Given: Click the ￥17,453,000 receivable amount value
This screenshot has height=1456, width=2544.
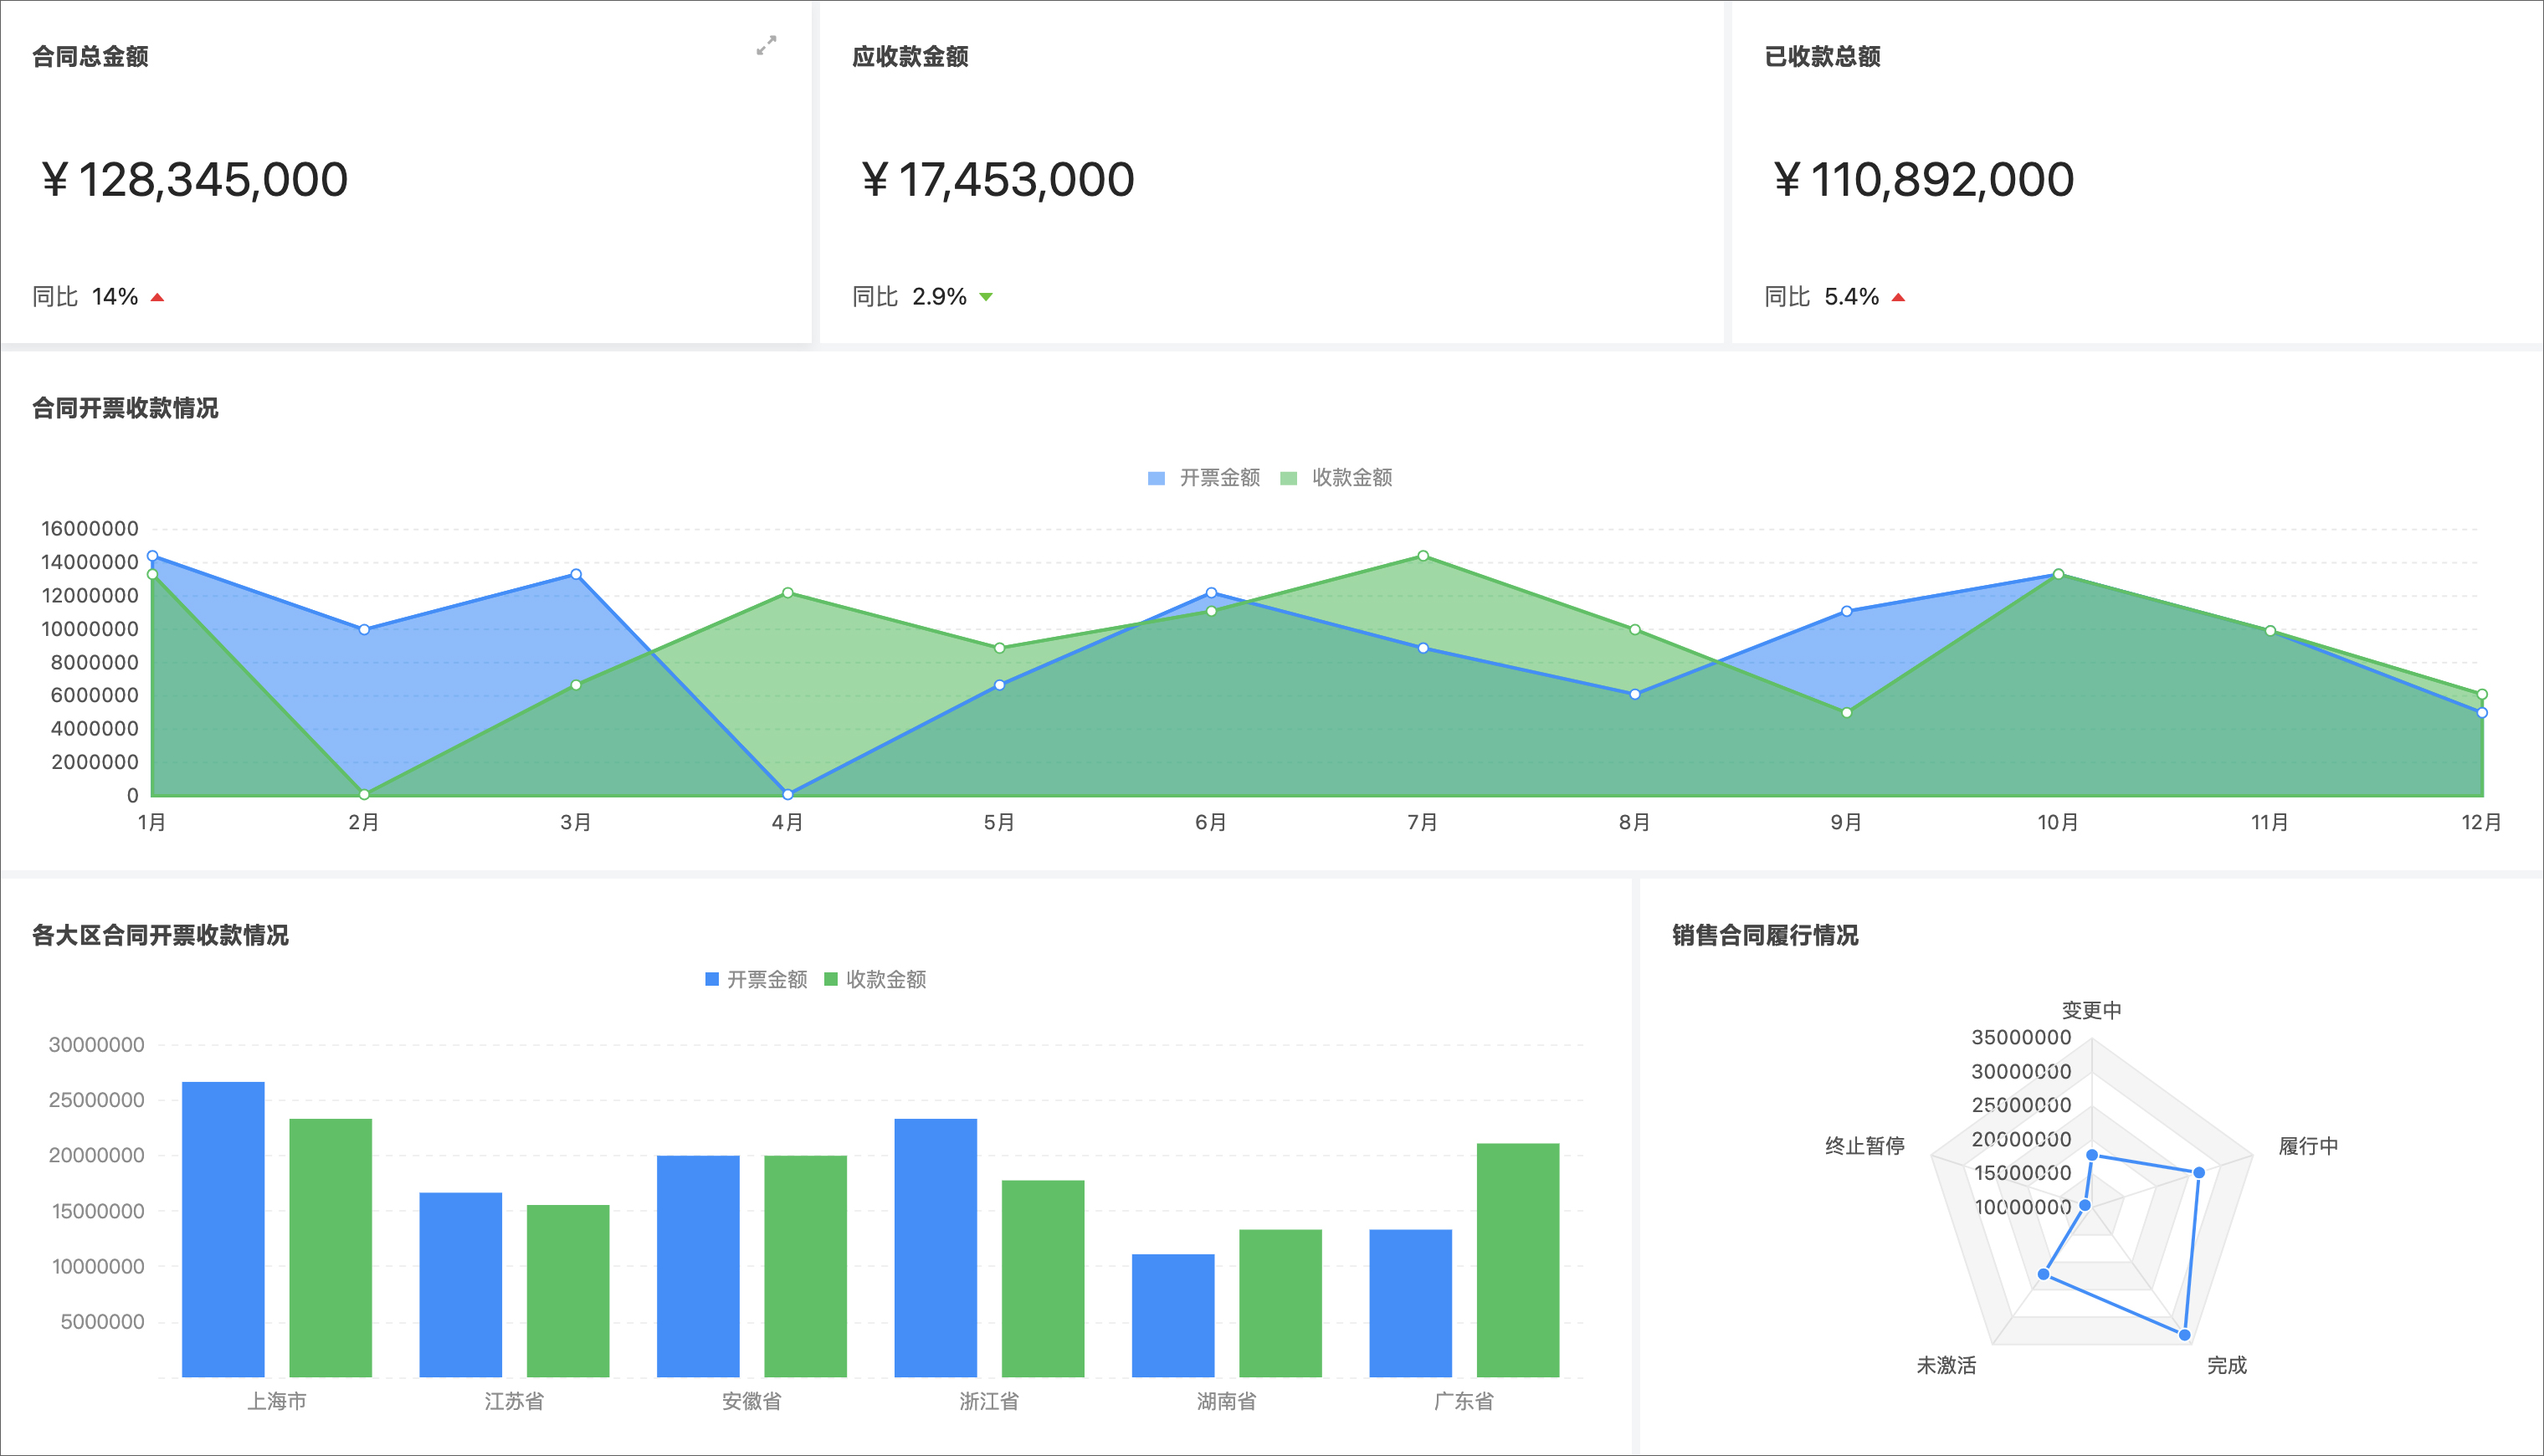Looking at the screenshot, I should pos(997,180).
